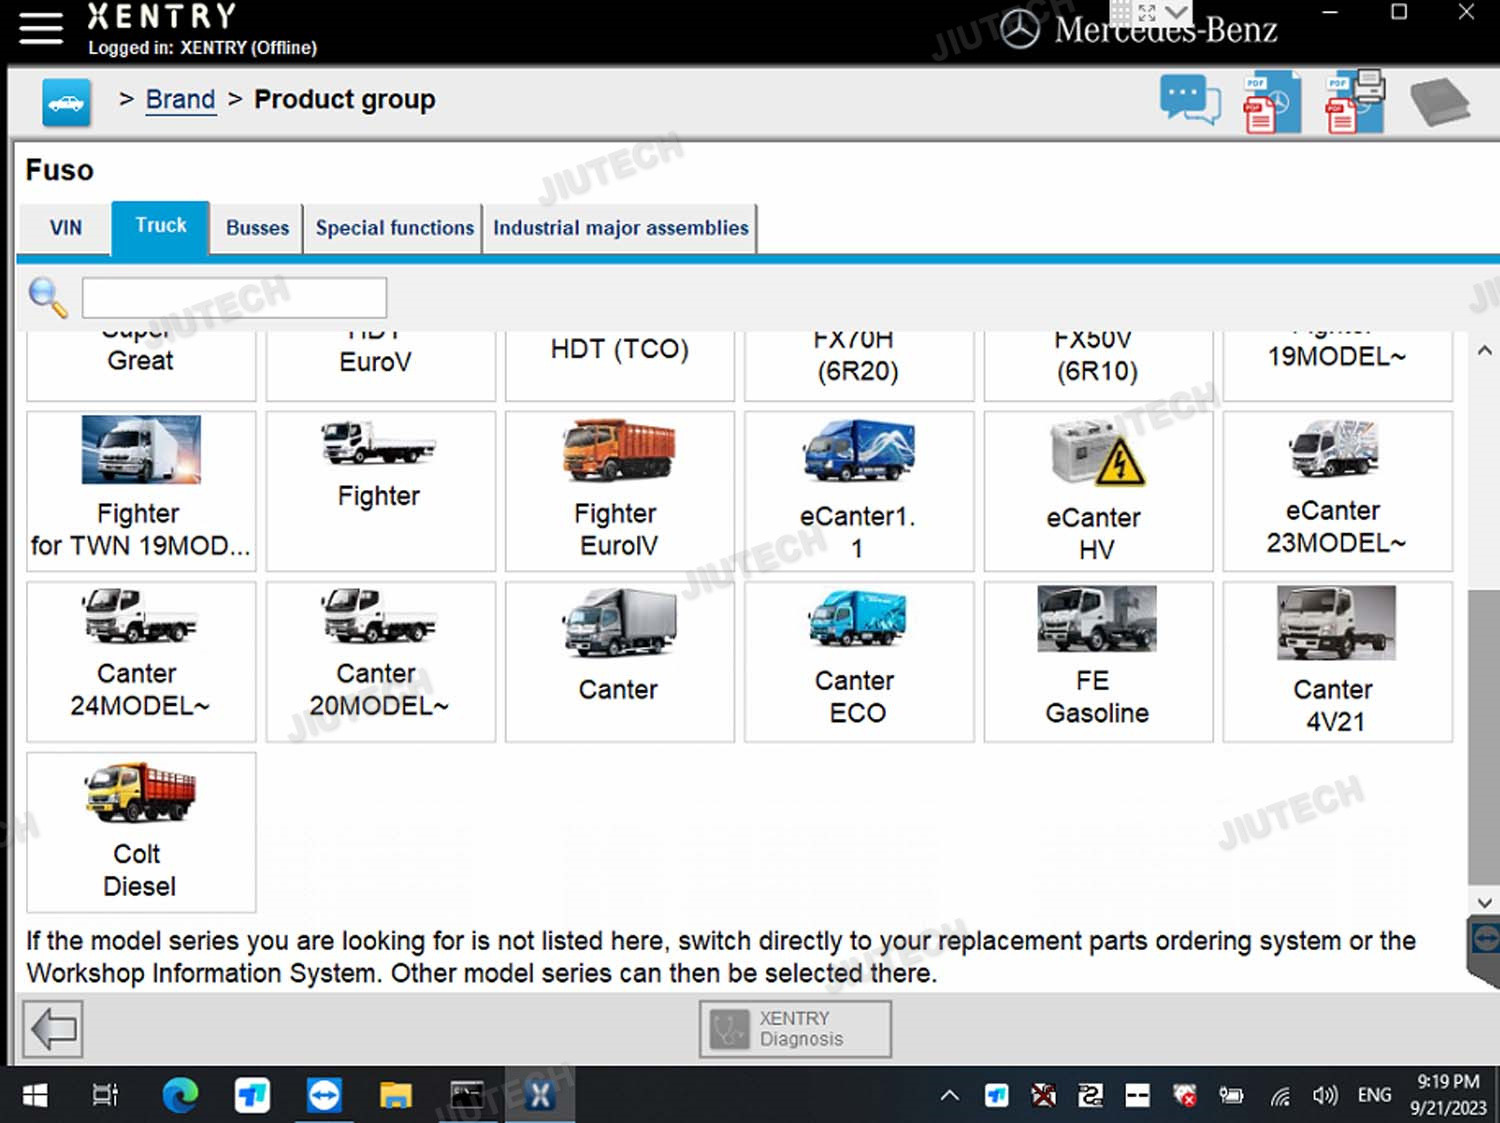The image size is (1500, 1123).
Task: Open TeamViewer from the taskbar
Action: (x=324, y=1096)
